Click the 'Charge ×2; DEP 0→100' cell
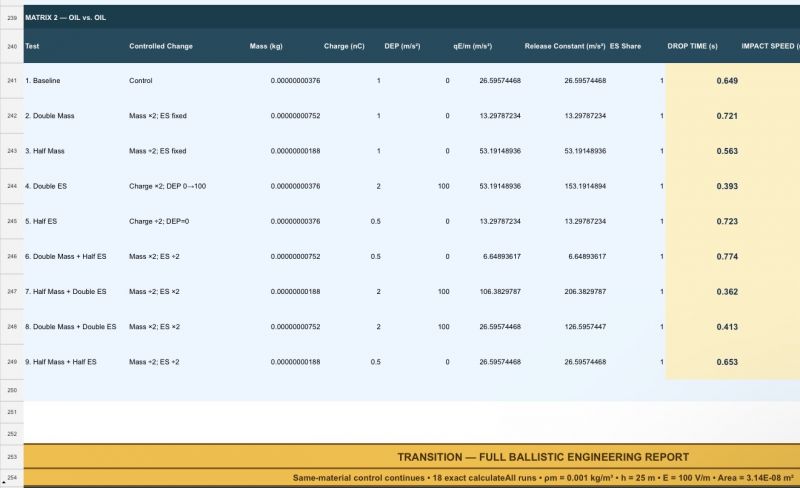The image size is (800, 488). tap(167, 186)
